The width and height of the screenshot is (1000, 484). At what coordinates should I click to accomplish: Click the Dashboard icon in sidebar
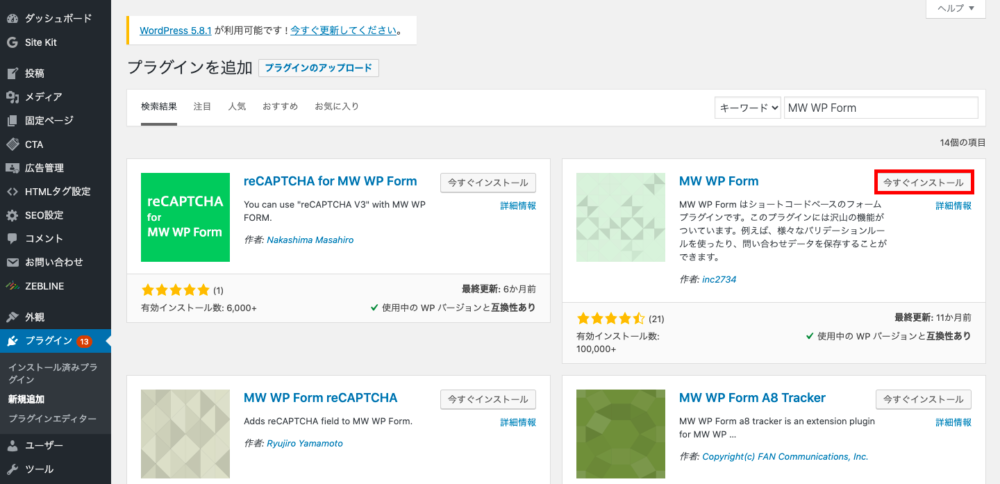click(11, 18)
